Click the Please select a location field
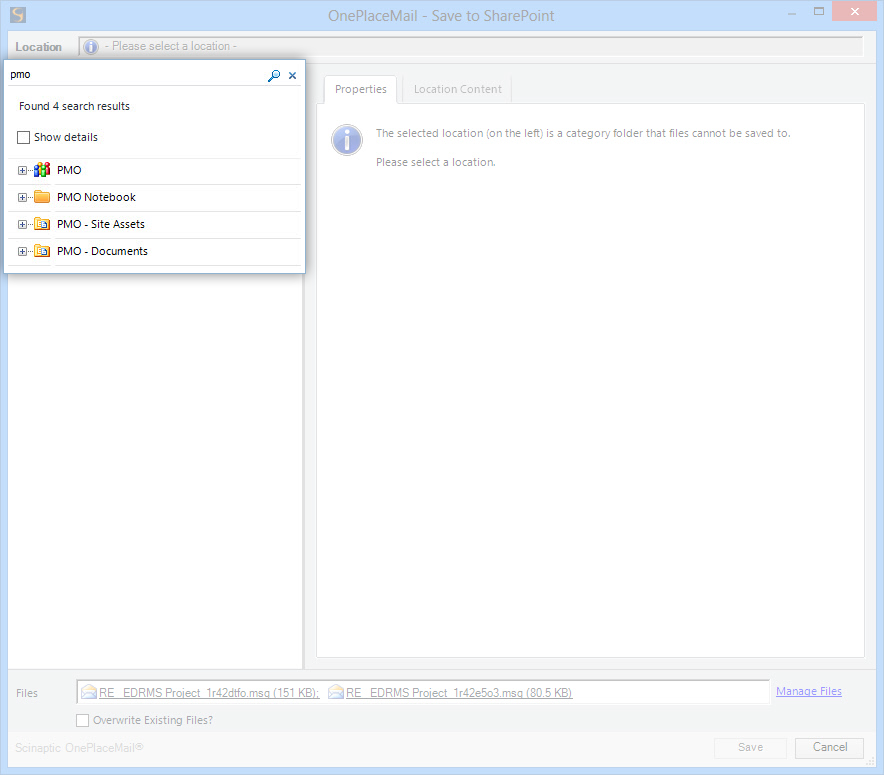 point(471,46)
